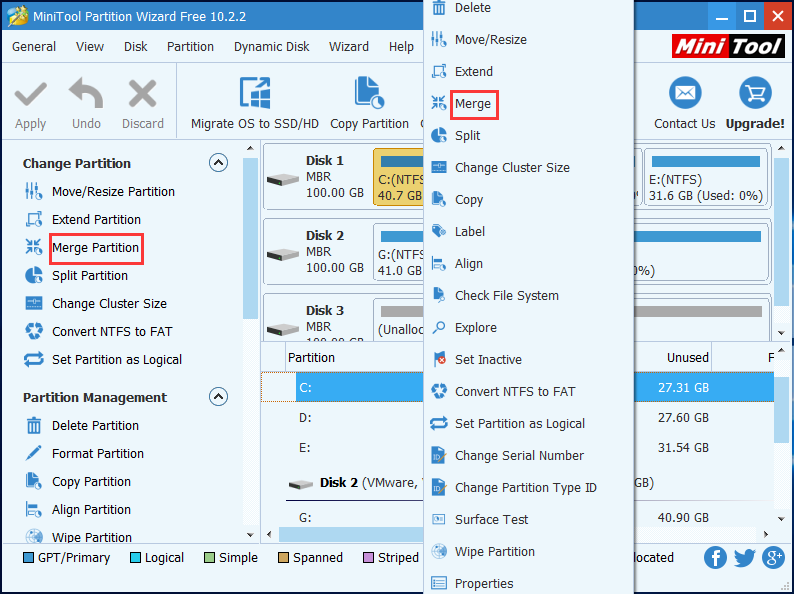
Task: Click the Move/Resize Partition sidebar icon
Action: 34,191
